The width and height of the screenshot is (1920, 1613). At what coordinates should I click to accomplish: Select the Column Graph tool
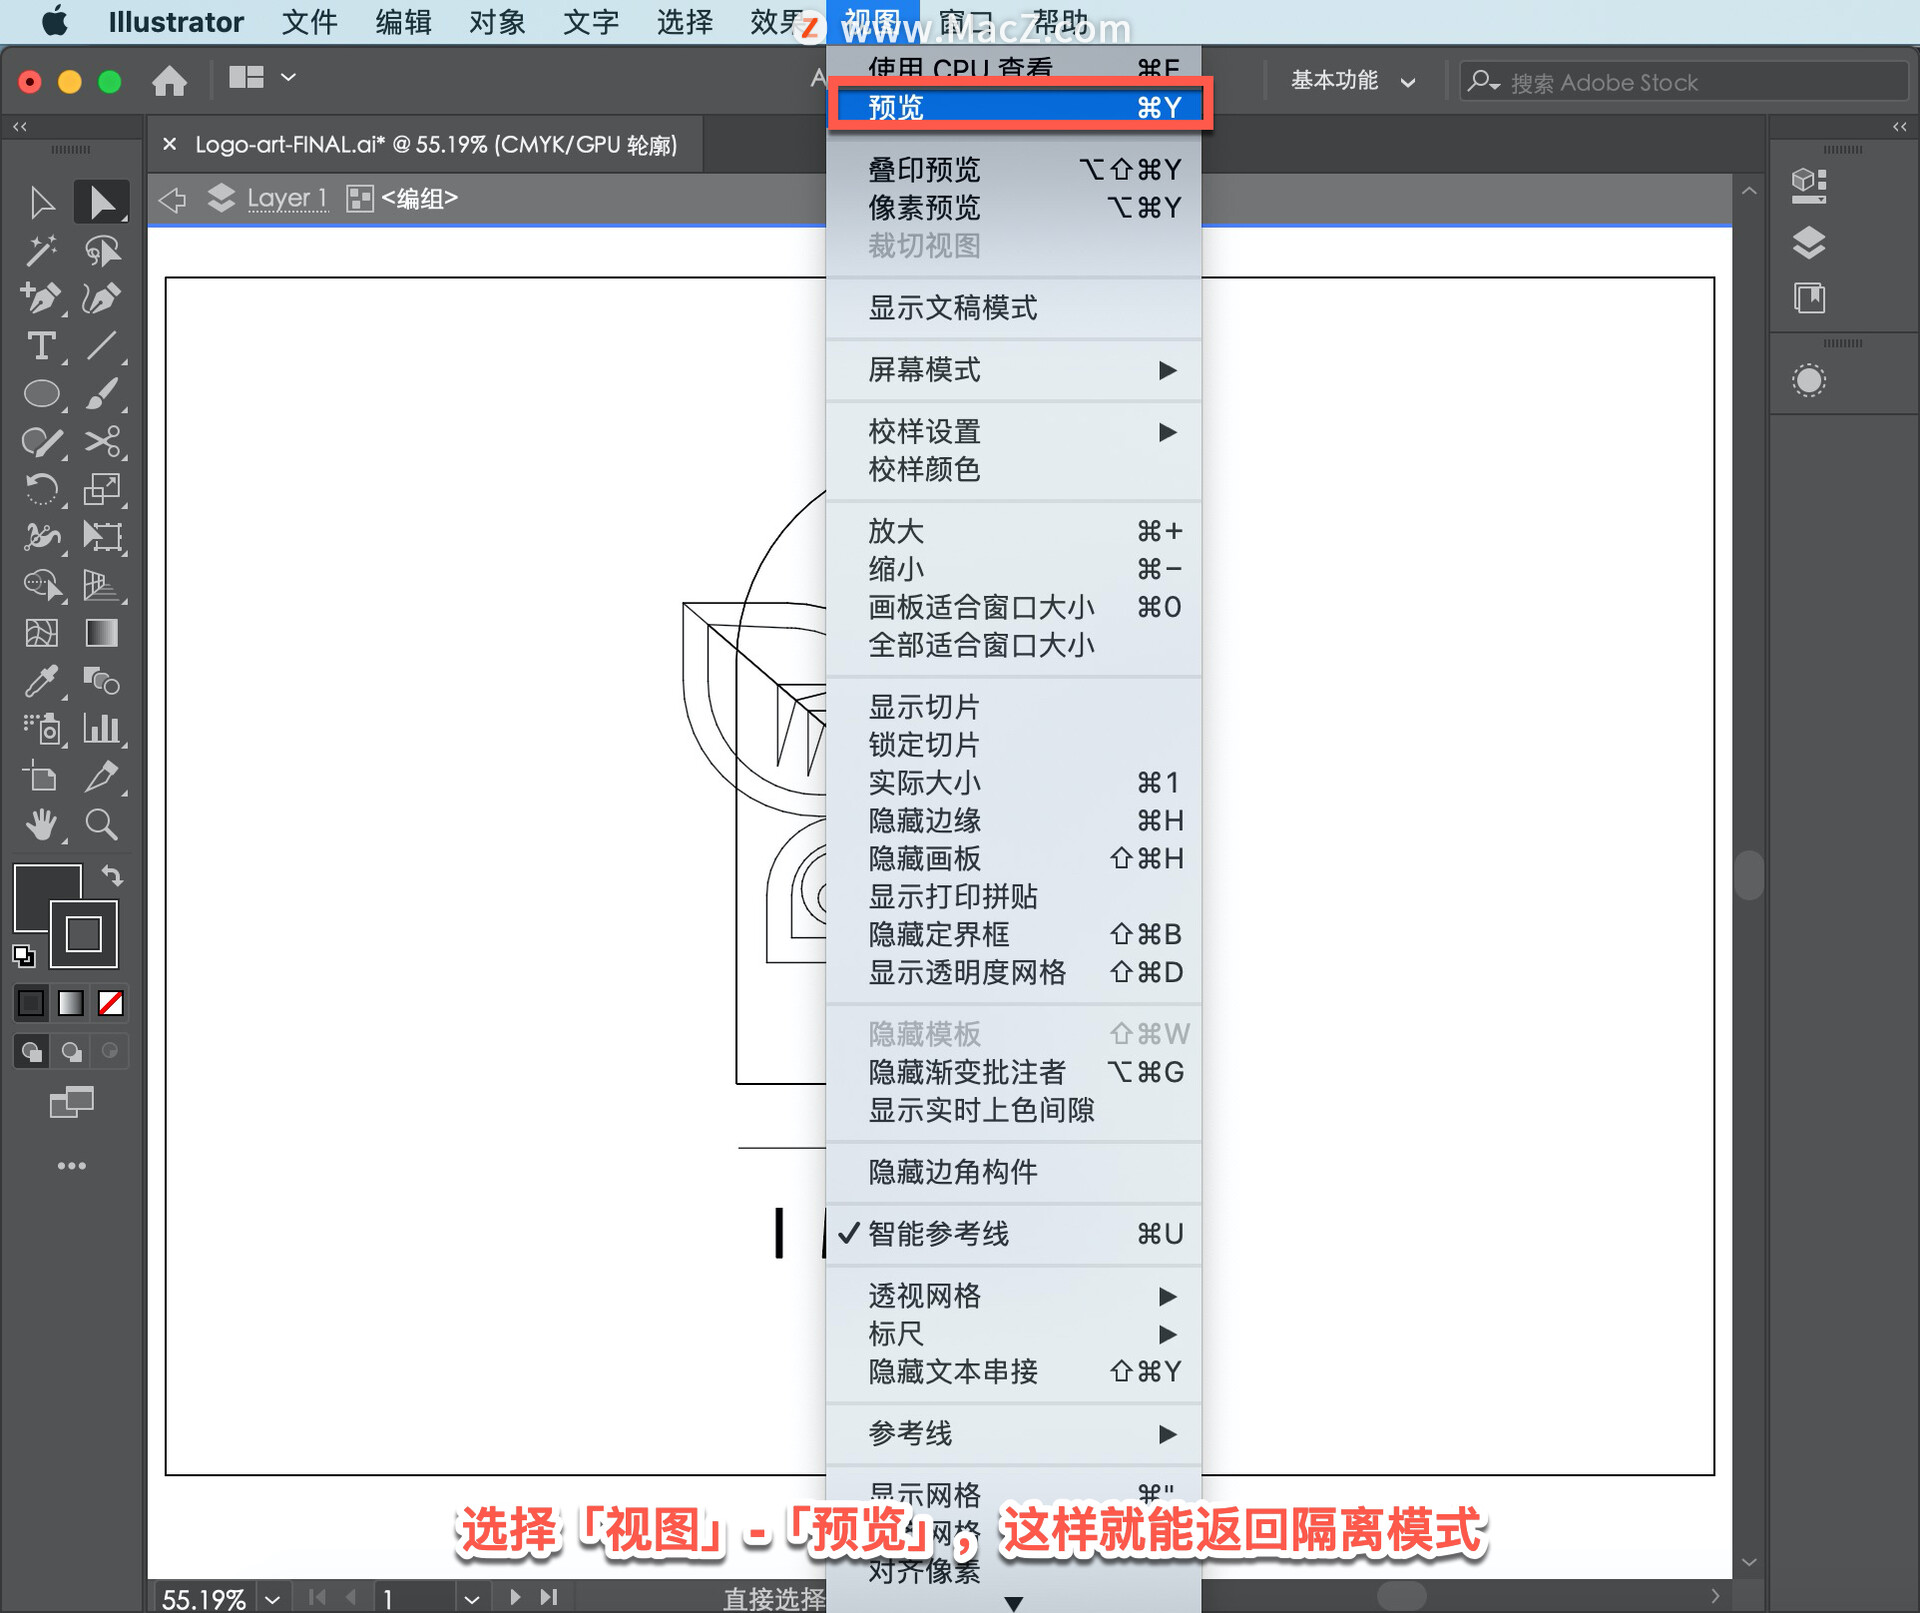coord(101,729)
